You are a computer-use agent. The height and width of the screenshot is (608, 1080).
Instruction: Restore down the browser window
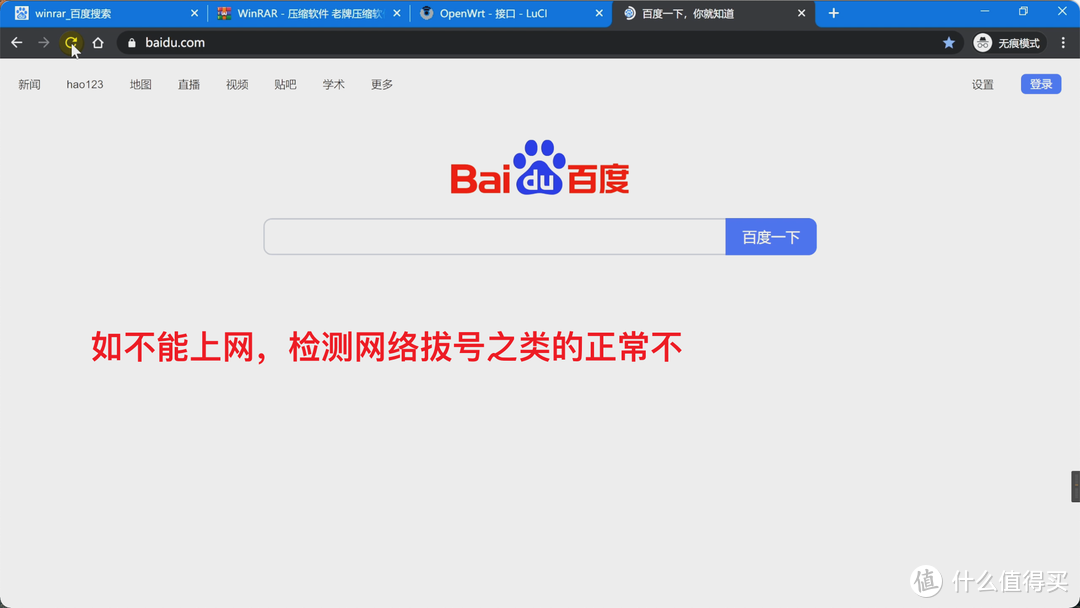[1024, 11]
